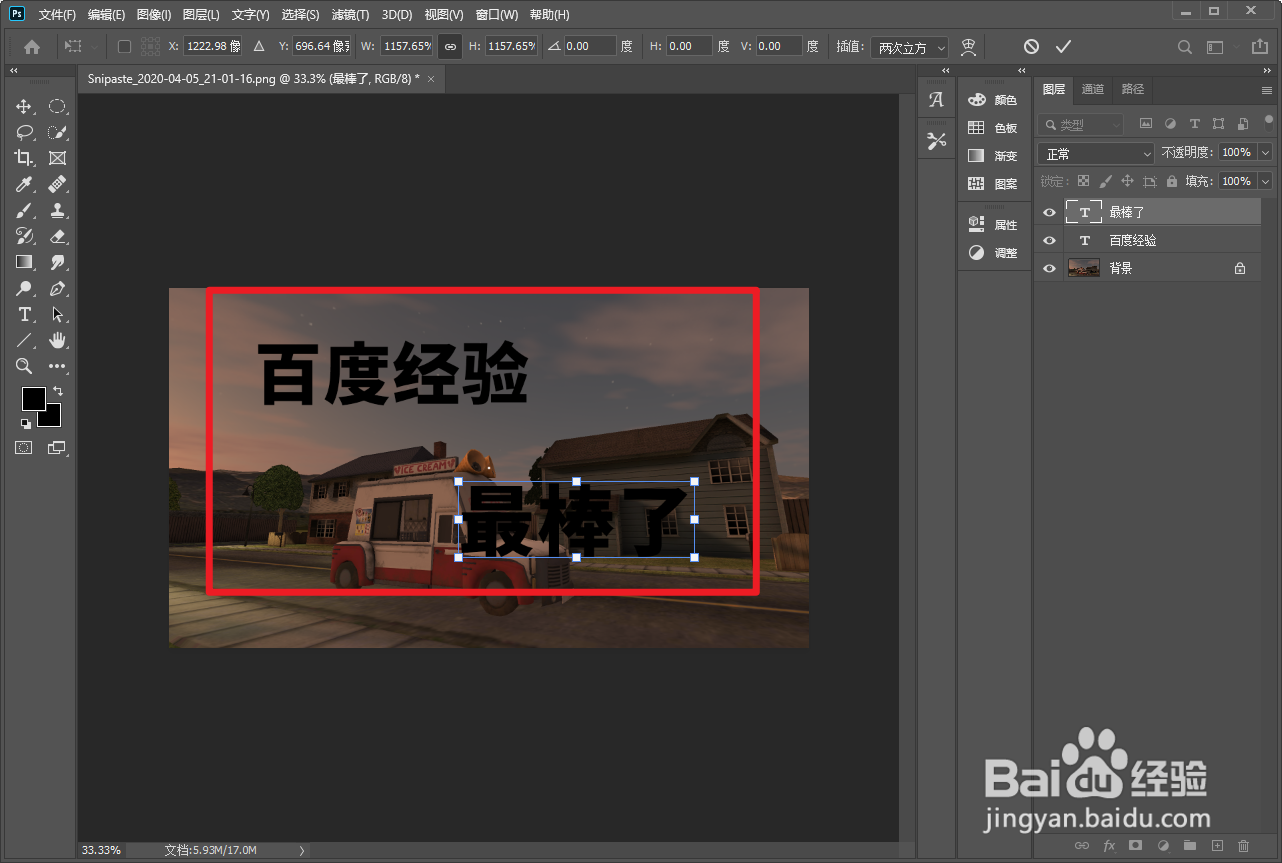Viewport: 1282px width, 863px height.
Task: Open the 类型 layer filter dropdown
Action: (1081, 125)
